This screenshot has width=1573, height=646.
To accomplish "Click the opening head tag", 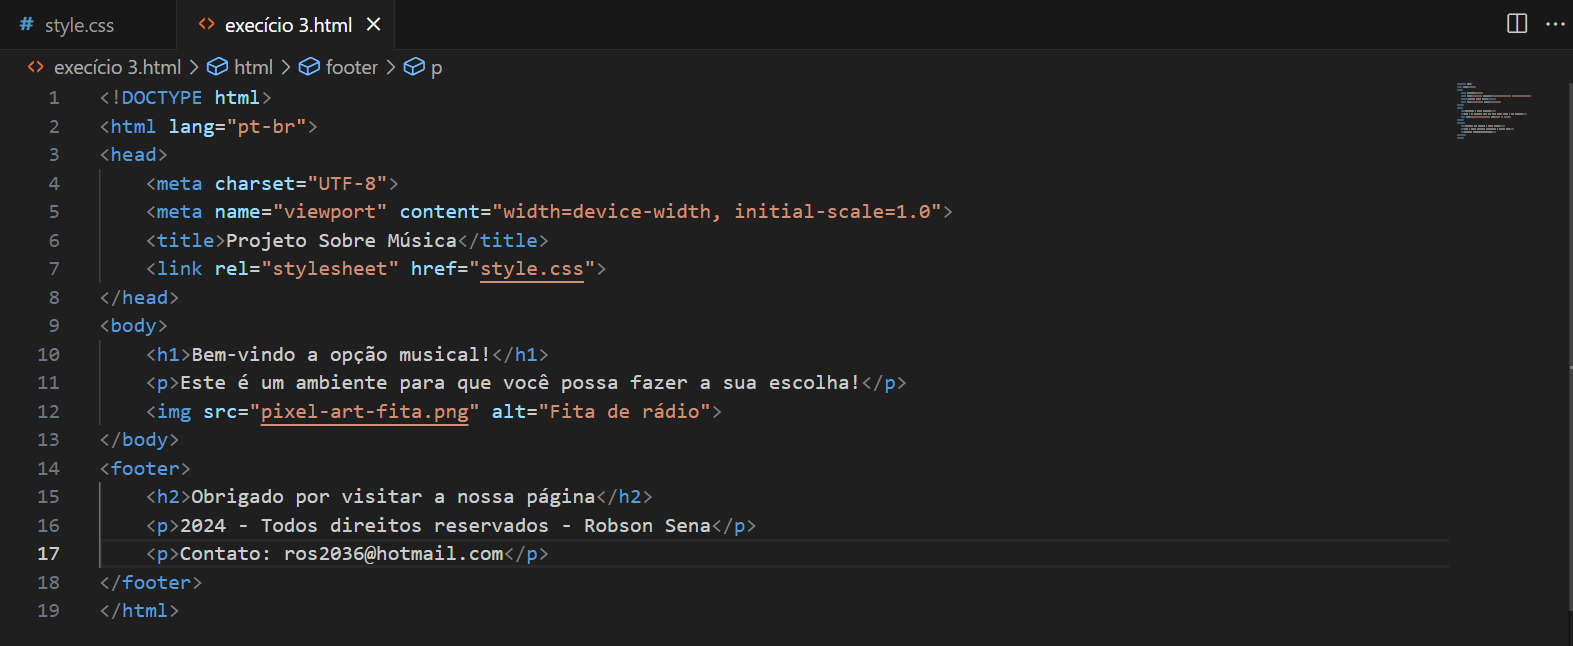I will [134, 155].
